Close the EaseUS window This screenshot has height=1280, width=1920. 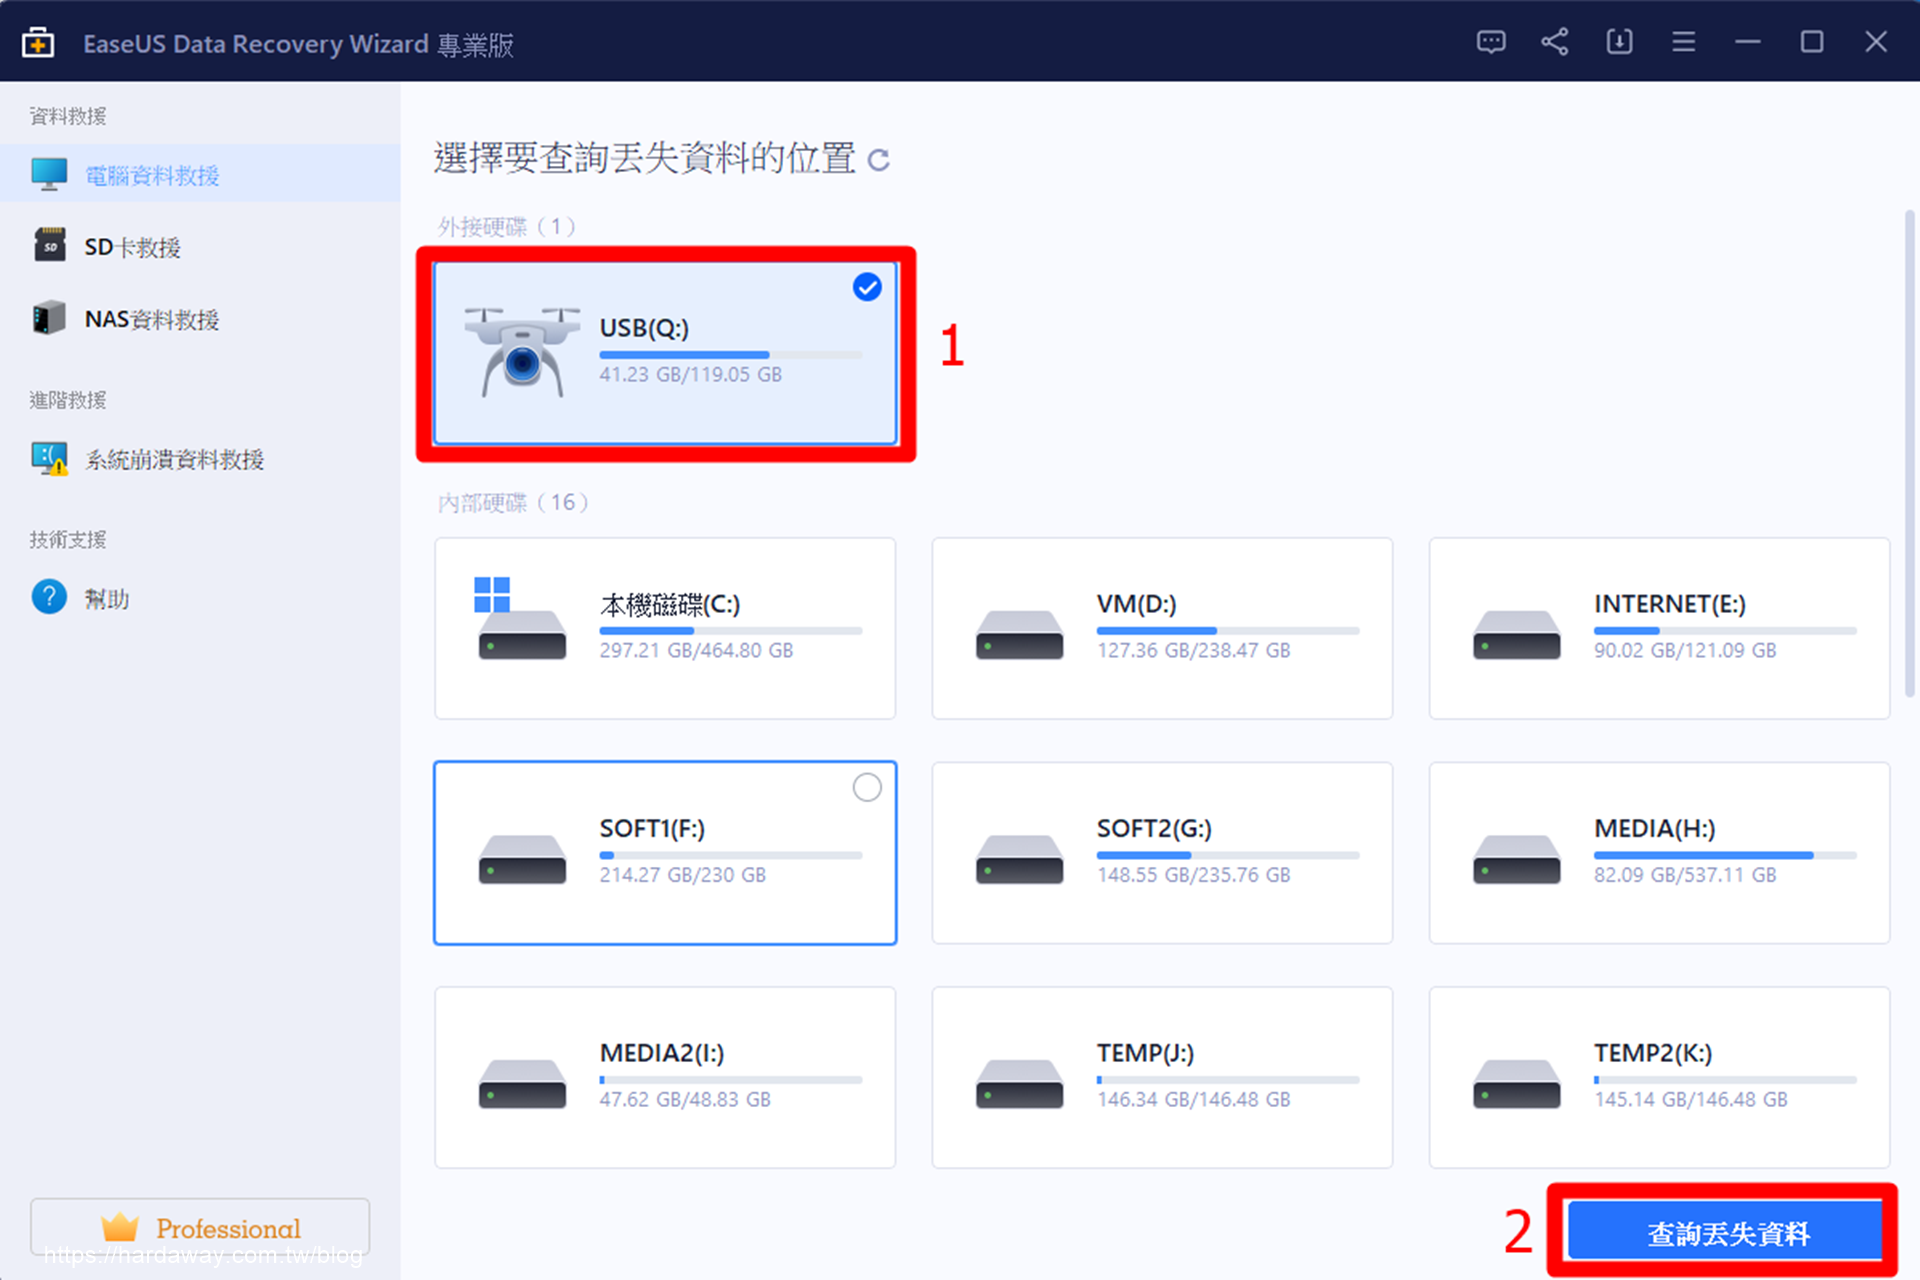[1876, 42]
